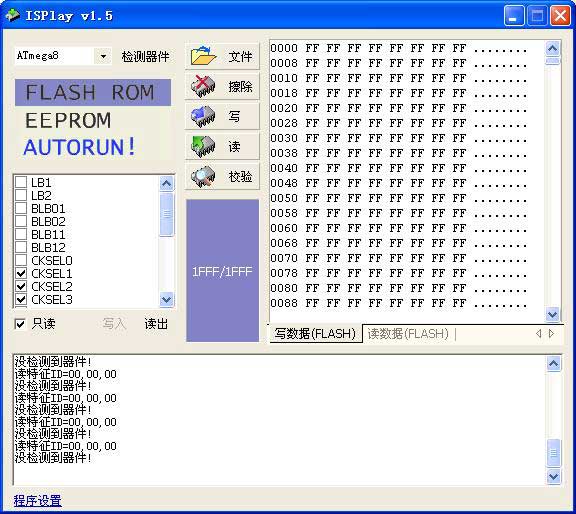This screenshot has height=514, width=576.
Task: Click the read chip icon with green arrow
Action: click(203, 147)
